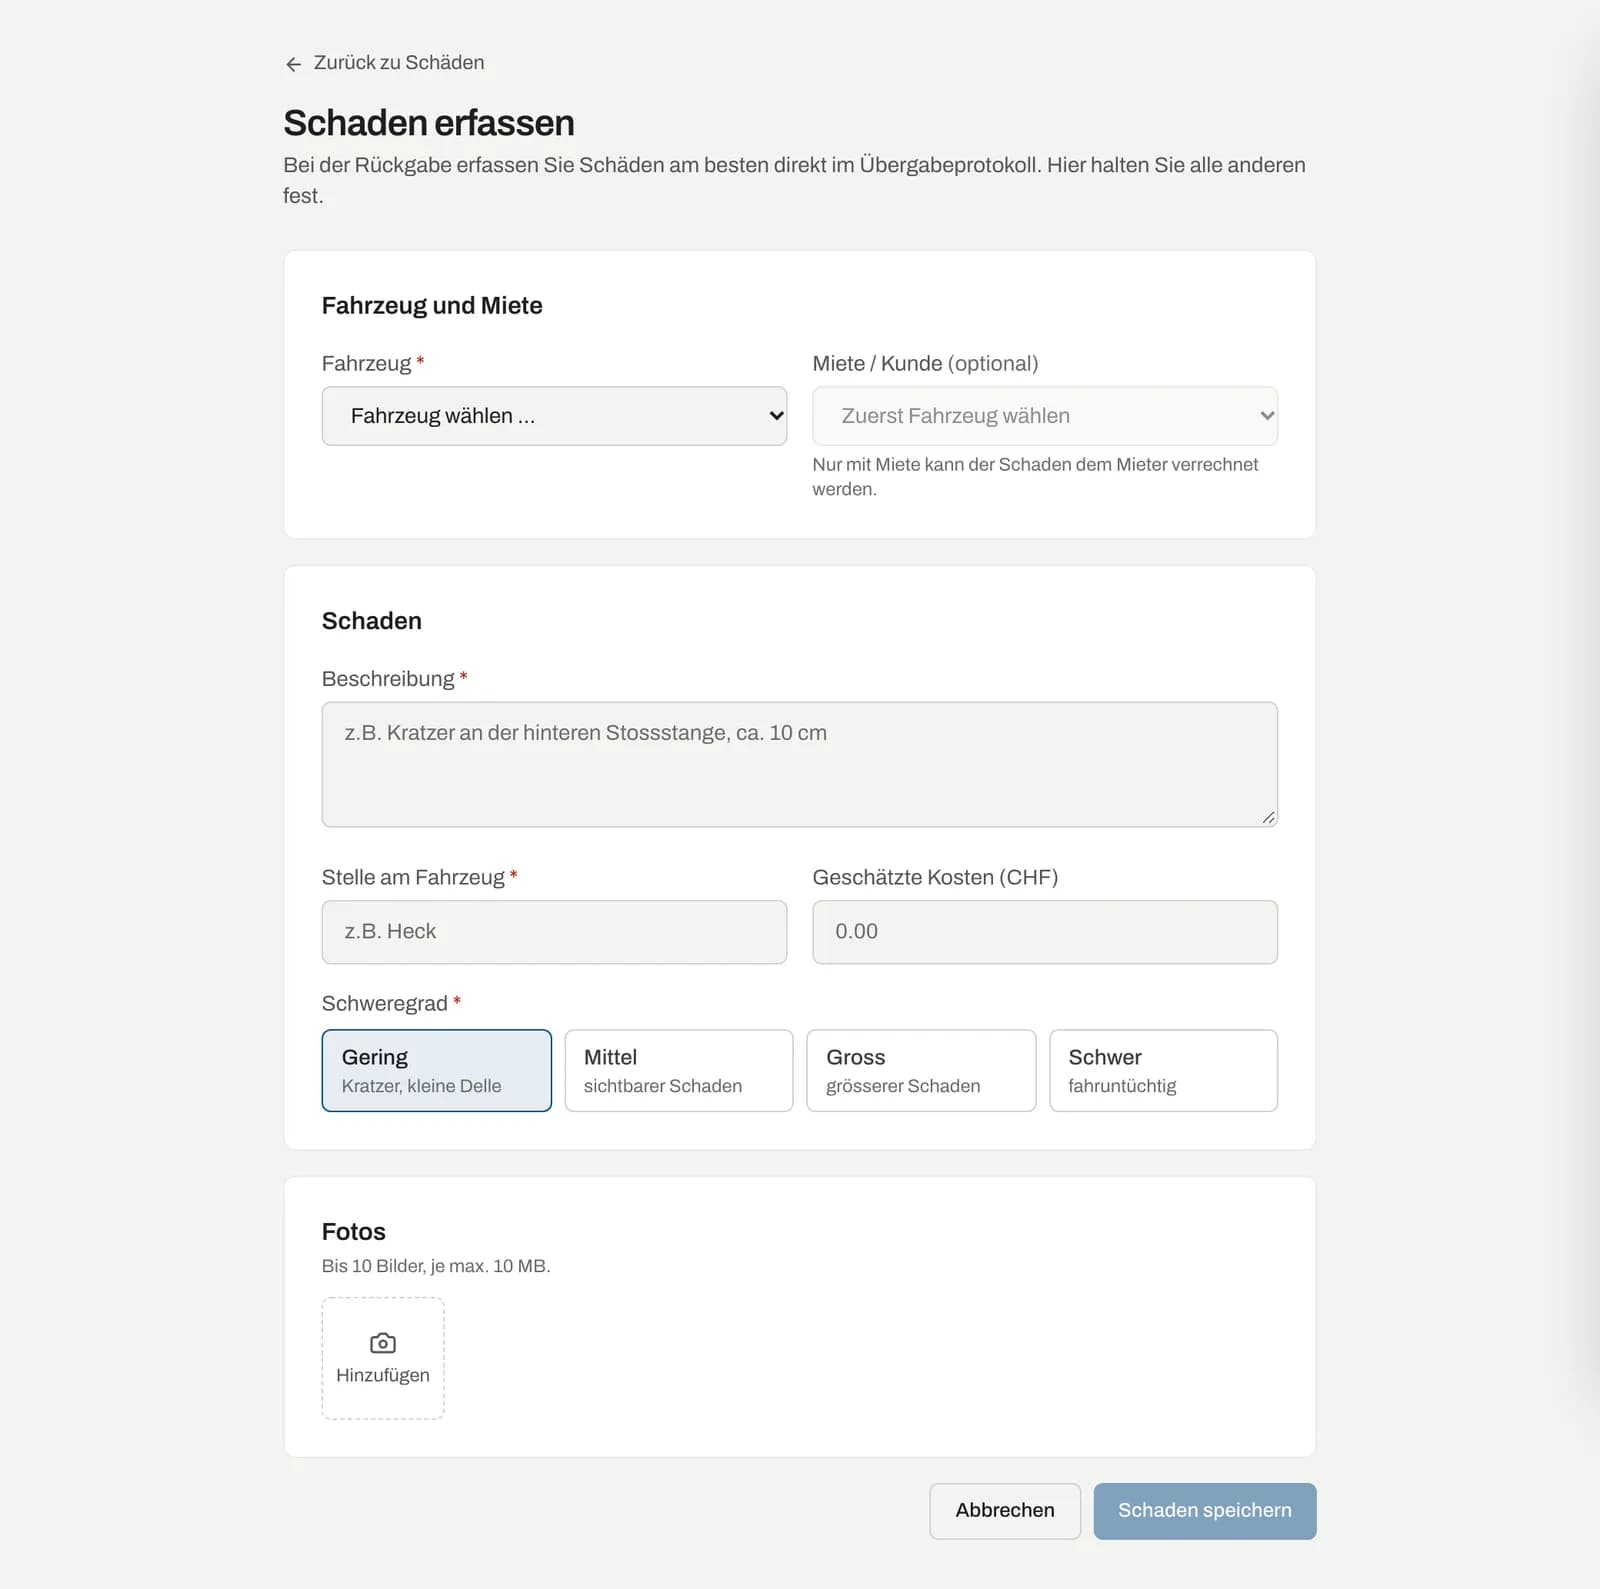Click the Schaden erfassen heading

point(429,123)
